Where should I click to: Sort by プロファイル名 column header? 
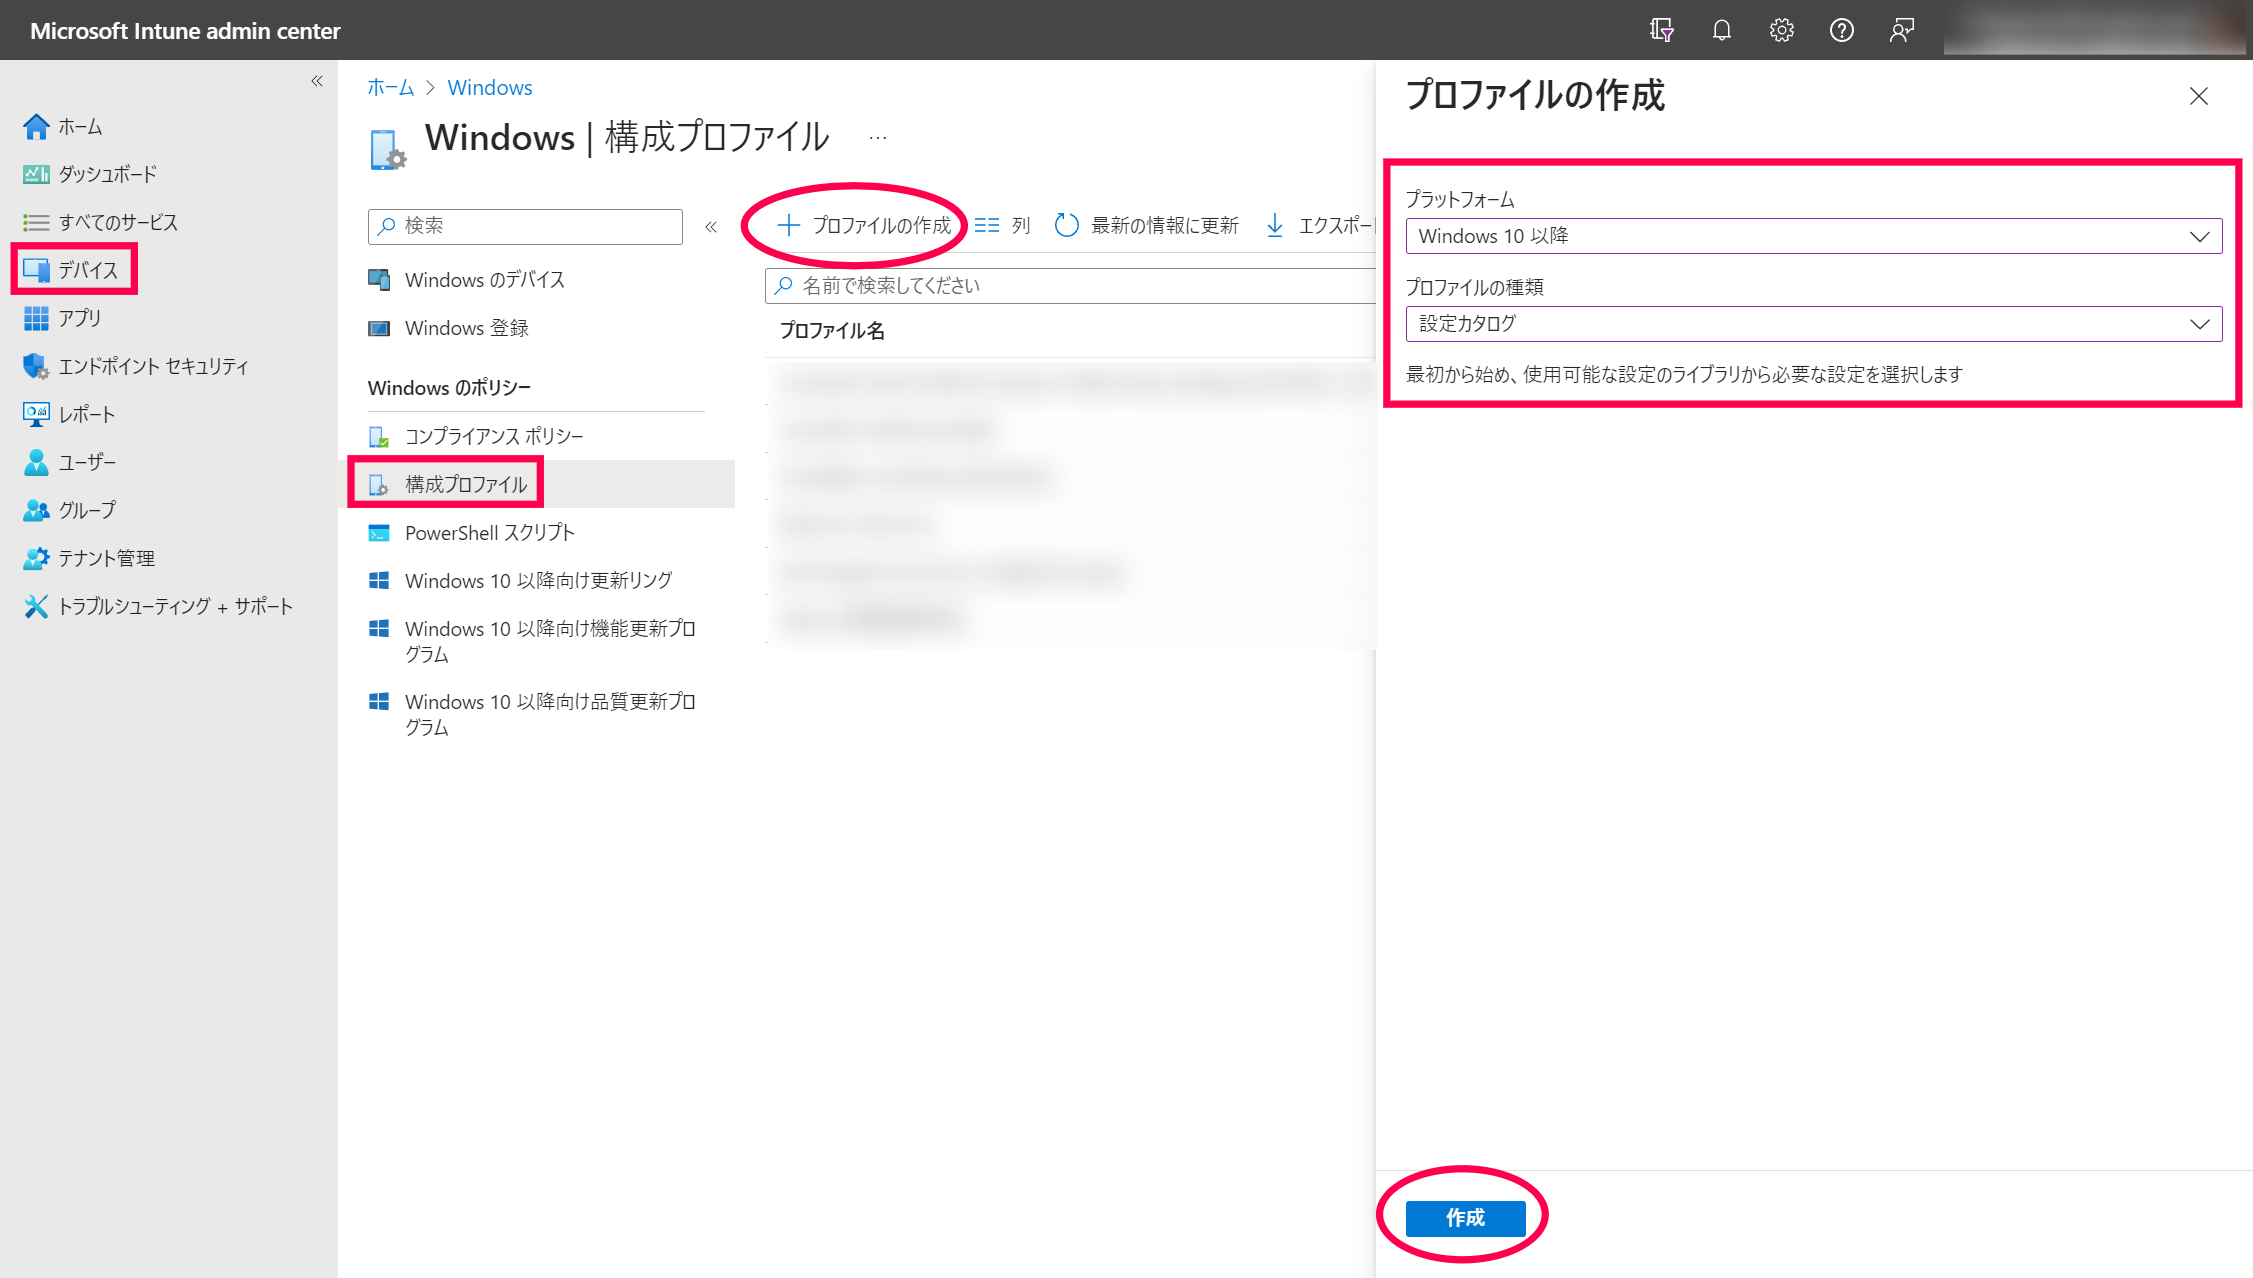(832, 331)
